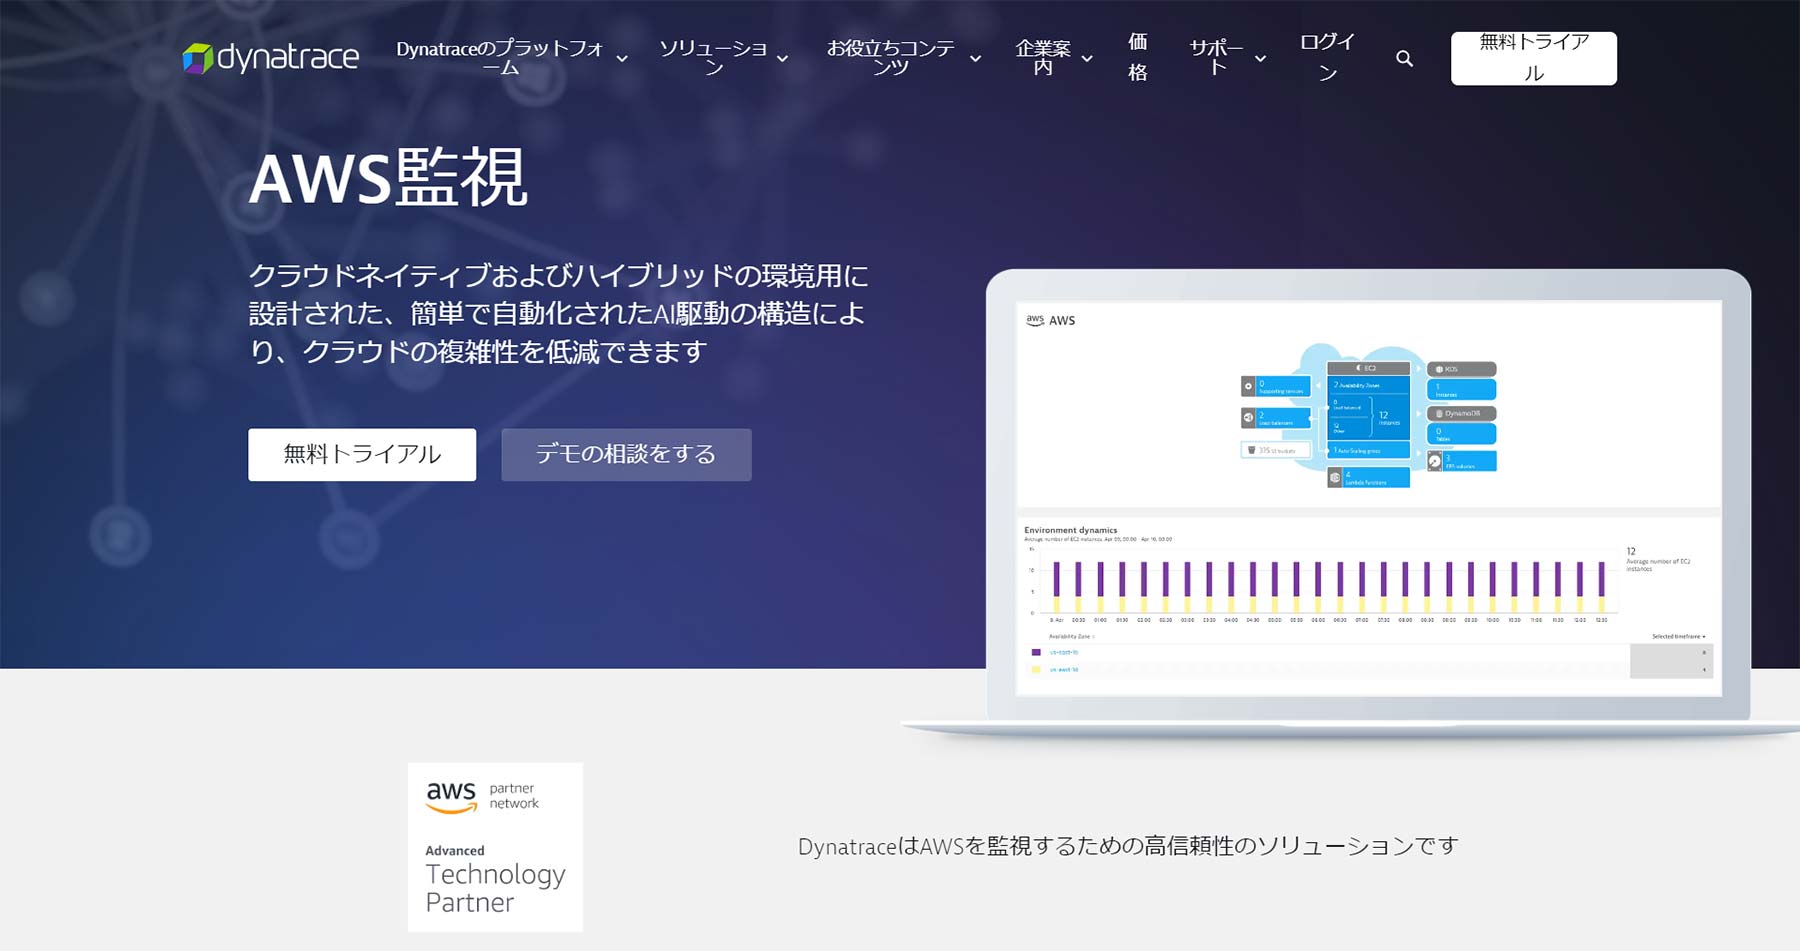Click the DynatraceはAWSを監視するための text line
This screenshot has width=1800, height=951.
point(1128,847)
